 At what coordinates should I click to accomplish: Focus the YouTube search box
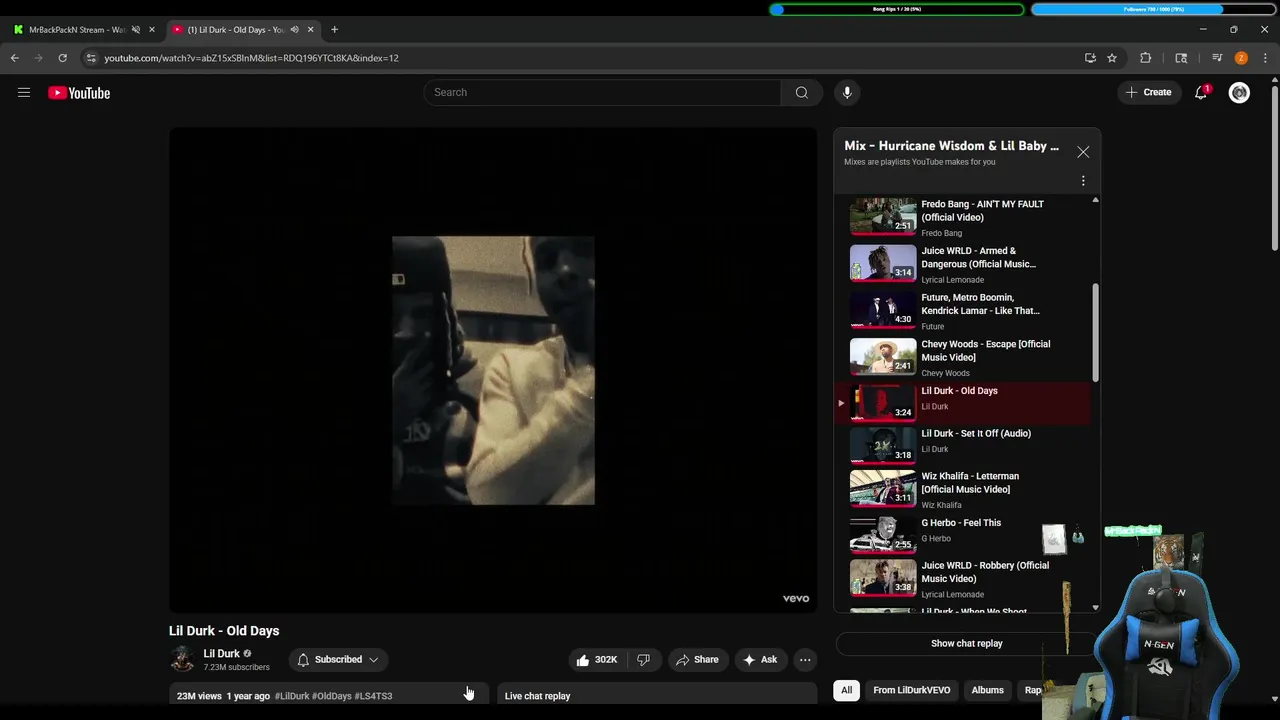[x=602, y=92]
